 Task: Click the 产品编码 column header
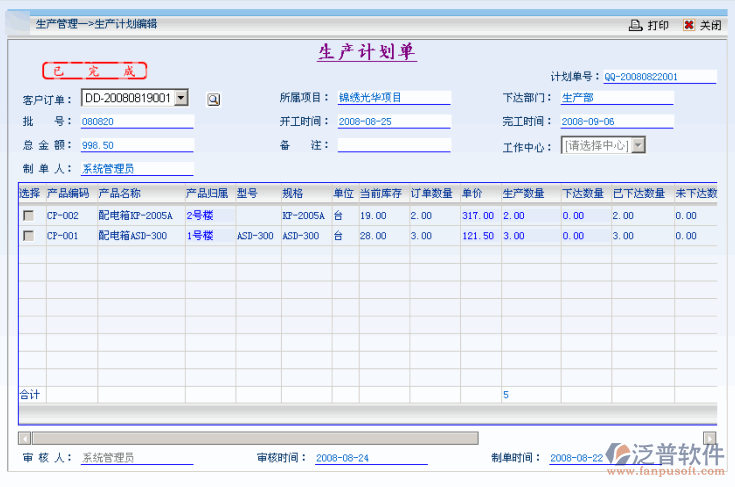click(68, 192)
